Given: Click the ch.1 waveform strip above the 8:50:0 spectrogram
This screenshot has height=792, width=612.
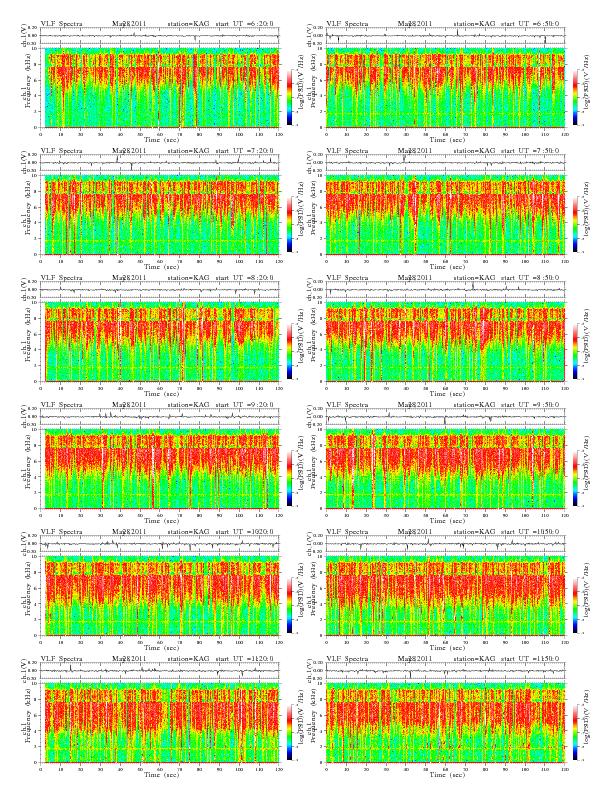Looking at the screenshot, I should 445,290.
